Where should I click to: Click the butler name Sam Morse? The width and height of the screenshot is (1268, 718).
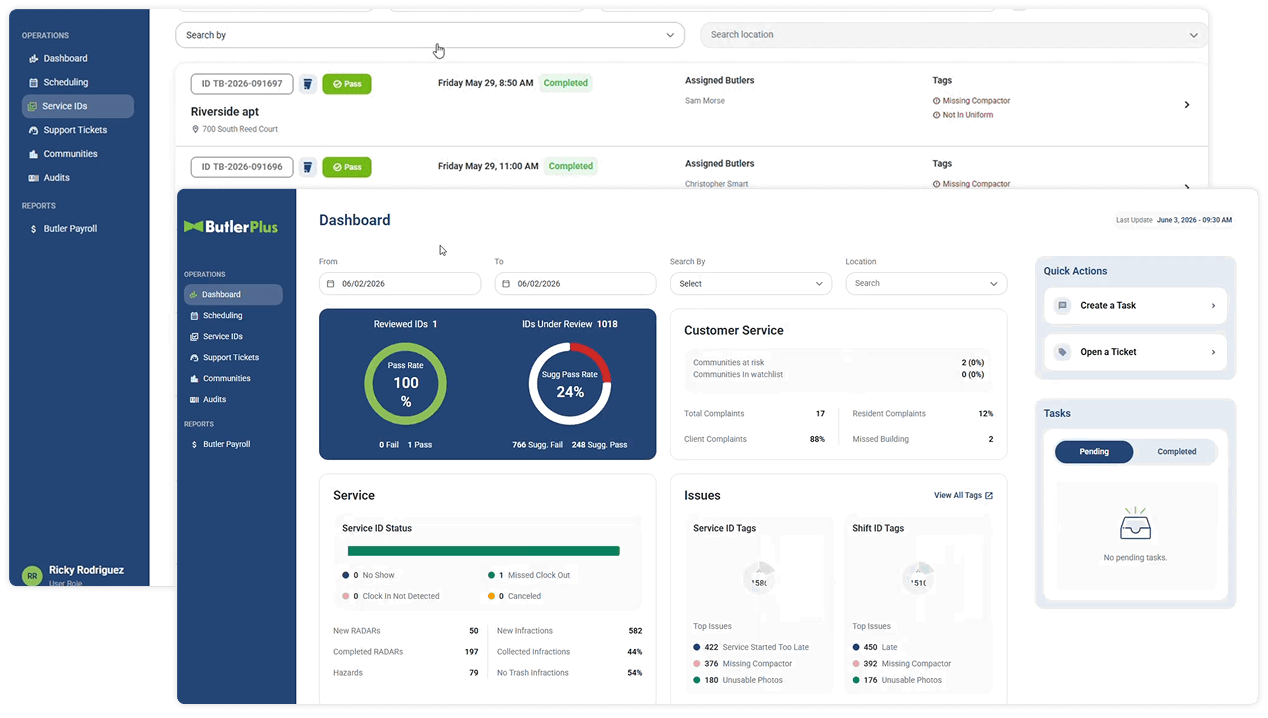(705, 101)
